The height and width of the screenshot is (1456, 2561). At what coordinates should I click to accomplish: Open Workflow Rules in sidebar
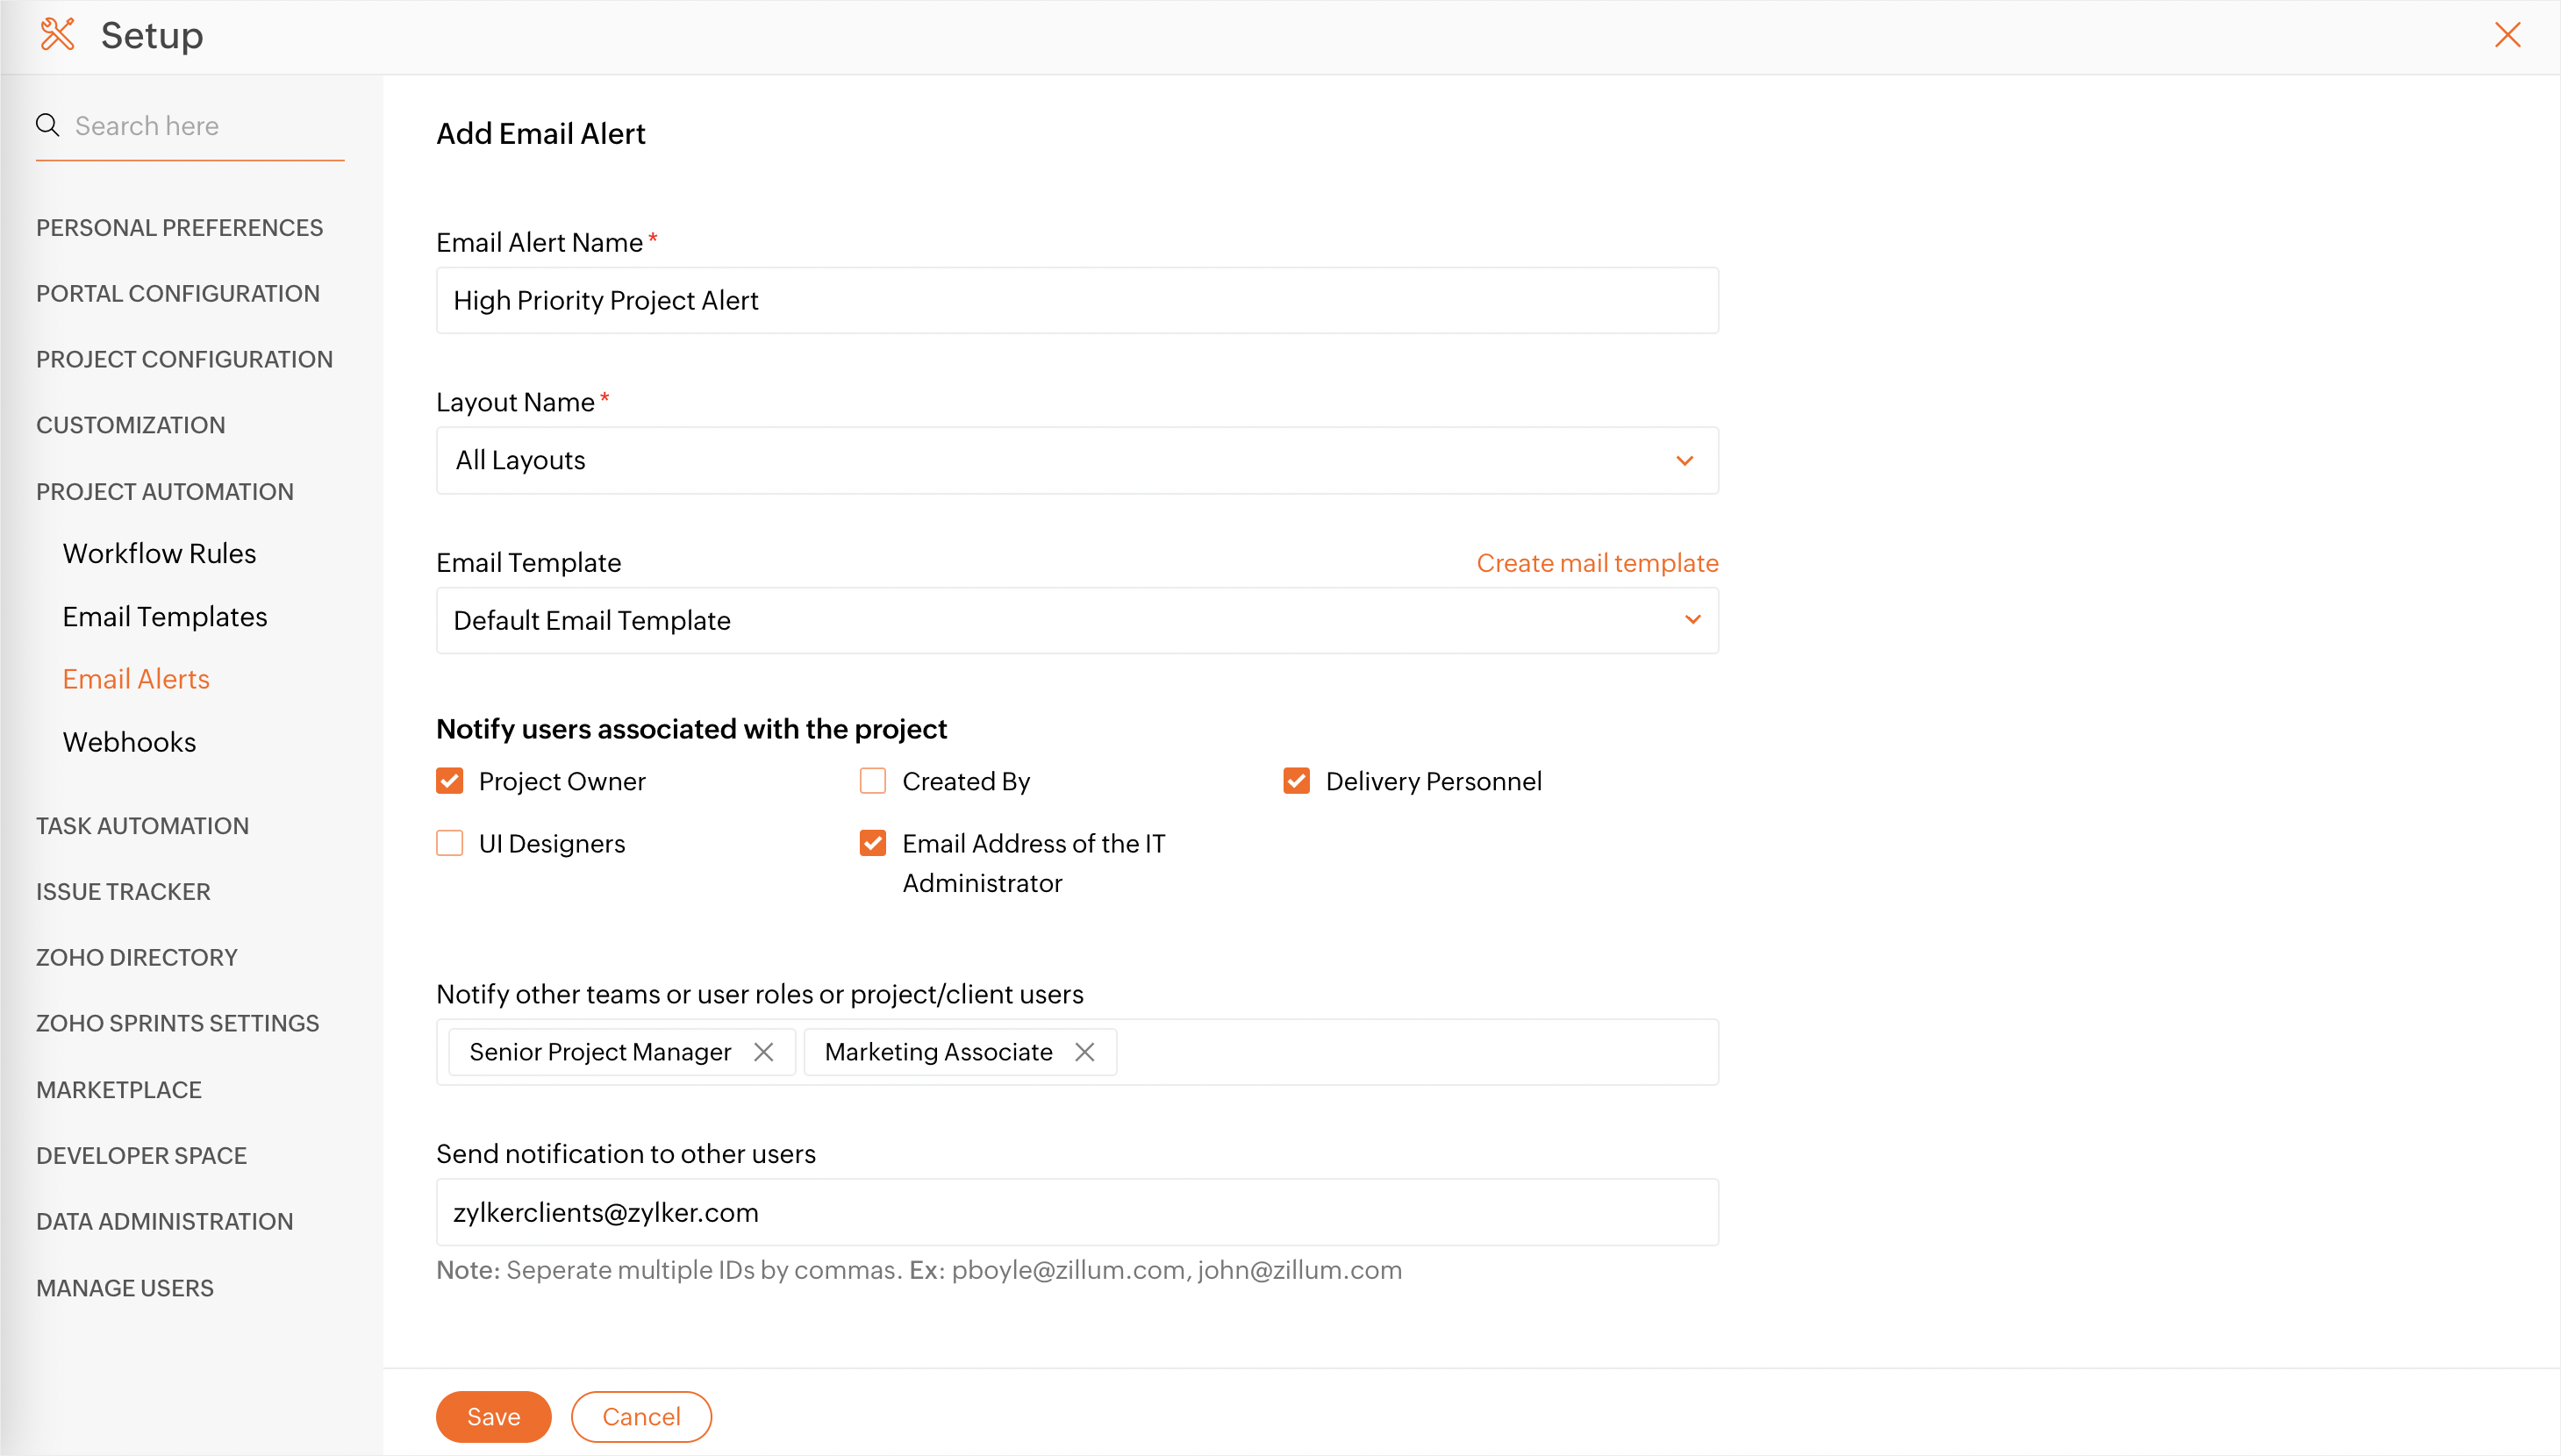[160, 554]
